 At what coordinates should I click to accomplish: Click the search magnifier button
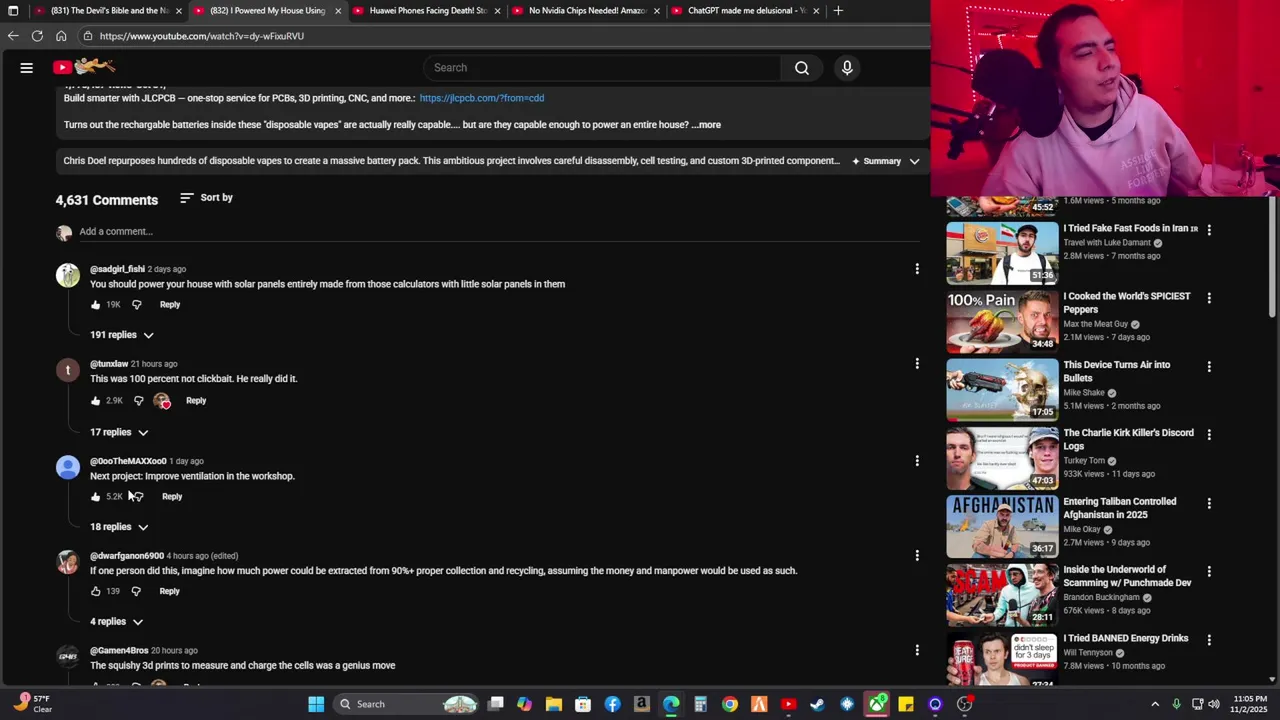click(802, 68)
